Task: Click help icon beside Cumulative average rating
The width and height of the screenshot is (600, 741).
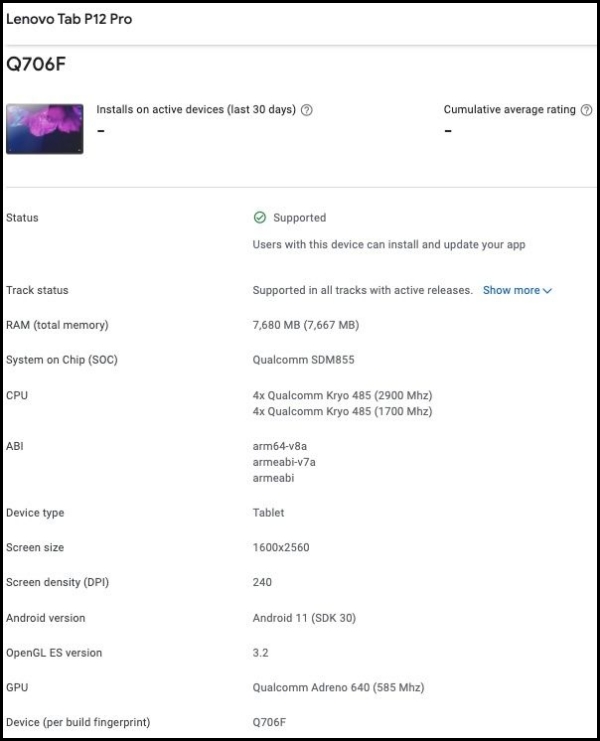Action: [x=586, y=110]
